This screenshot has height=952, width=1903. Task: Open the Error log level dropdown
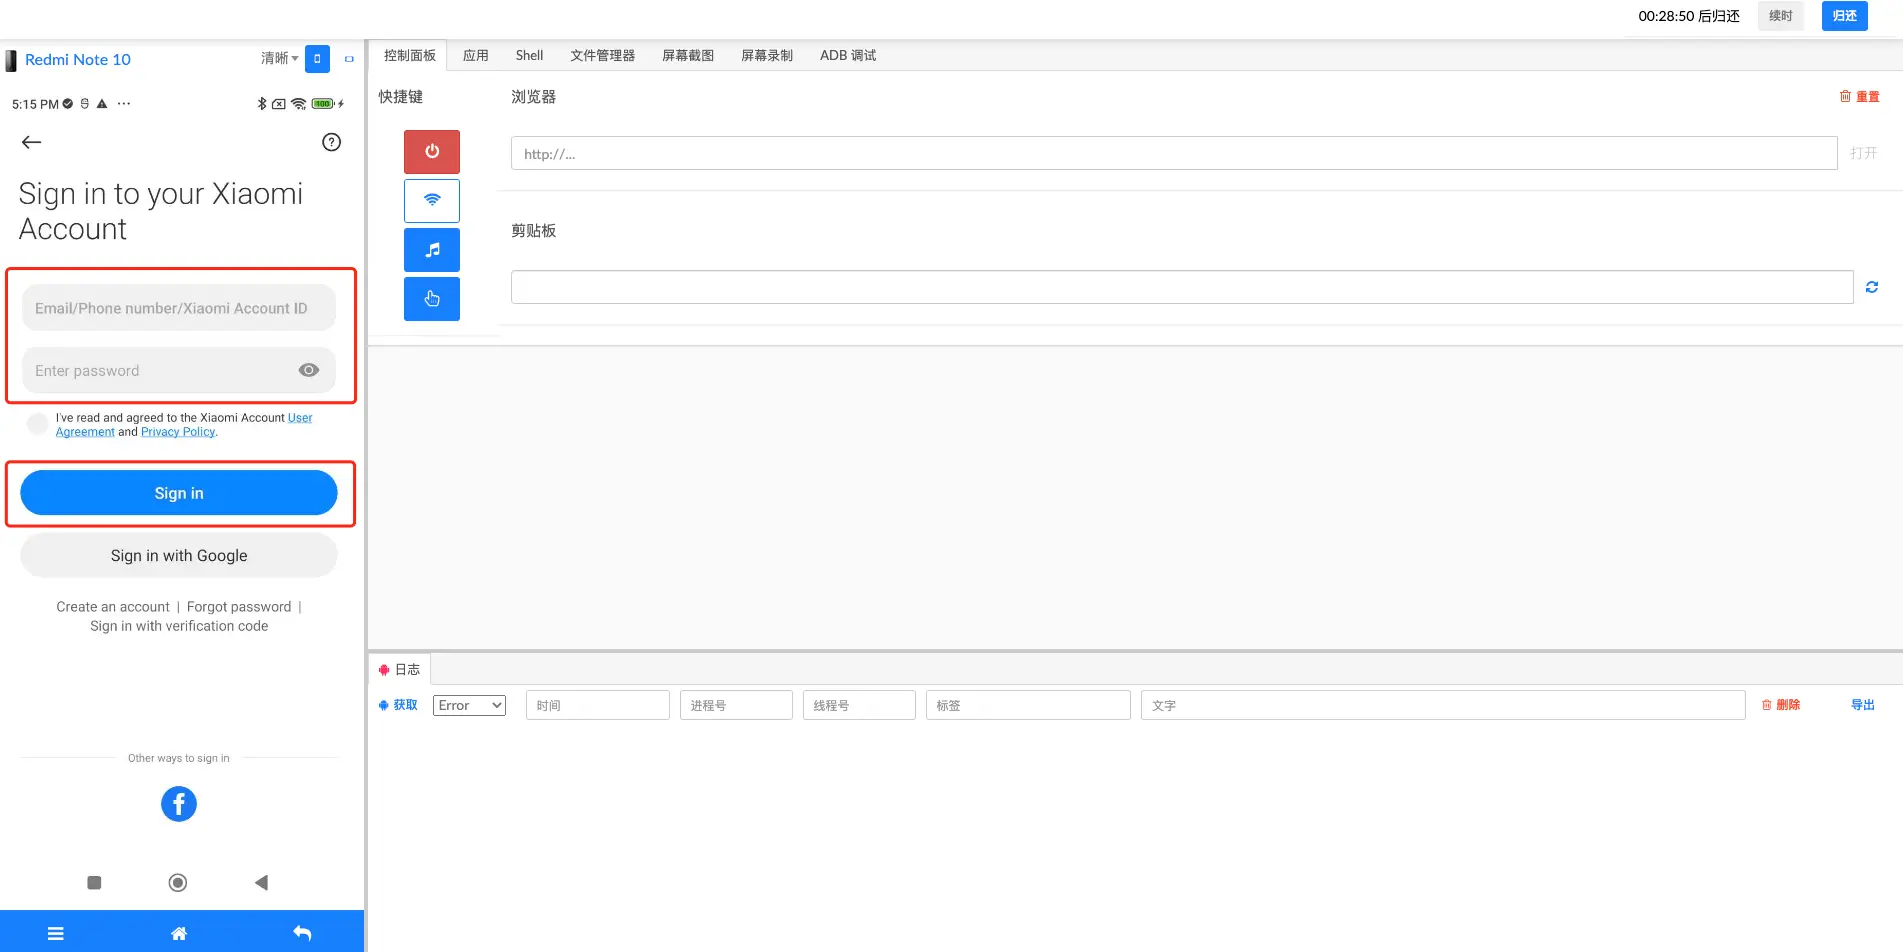[469, 705]
